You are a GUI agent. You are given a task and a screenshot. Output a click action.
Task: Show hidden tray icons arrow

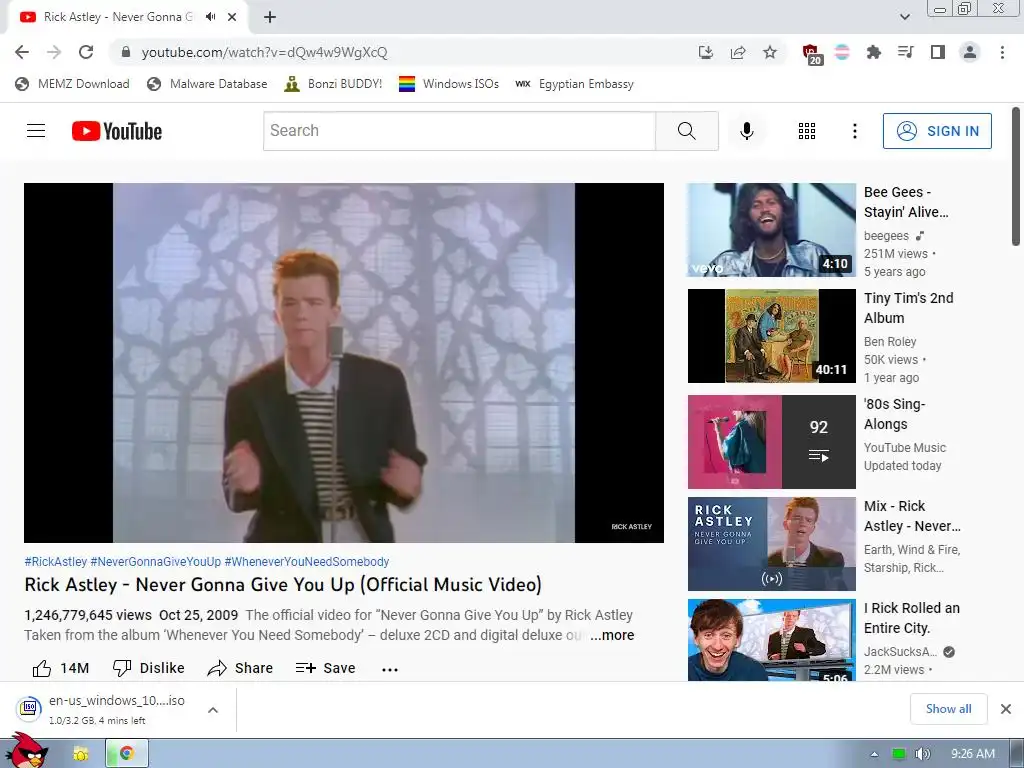(x=874, y=754)
